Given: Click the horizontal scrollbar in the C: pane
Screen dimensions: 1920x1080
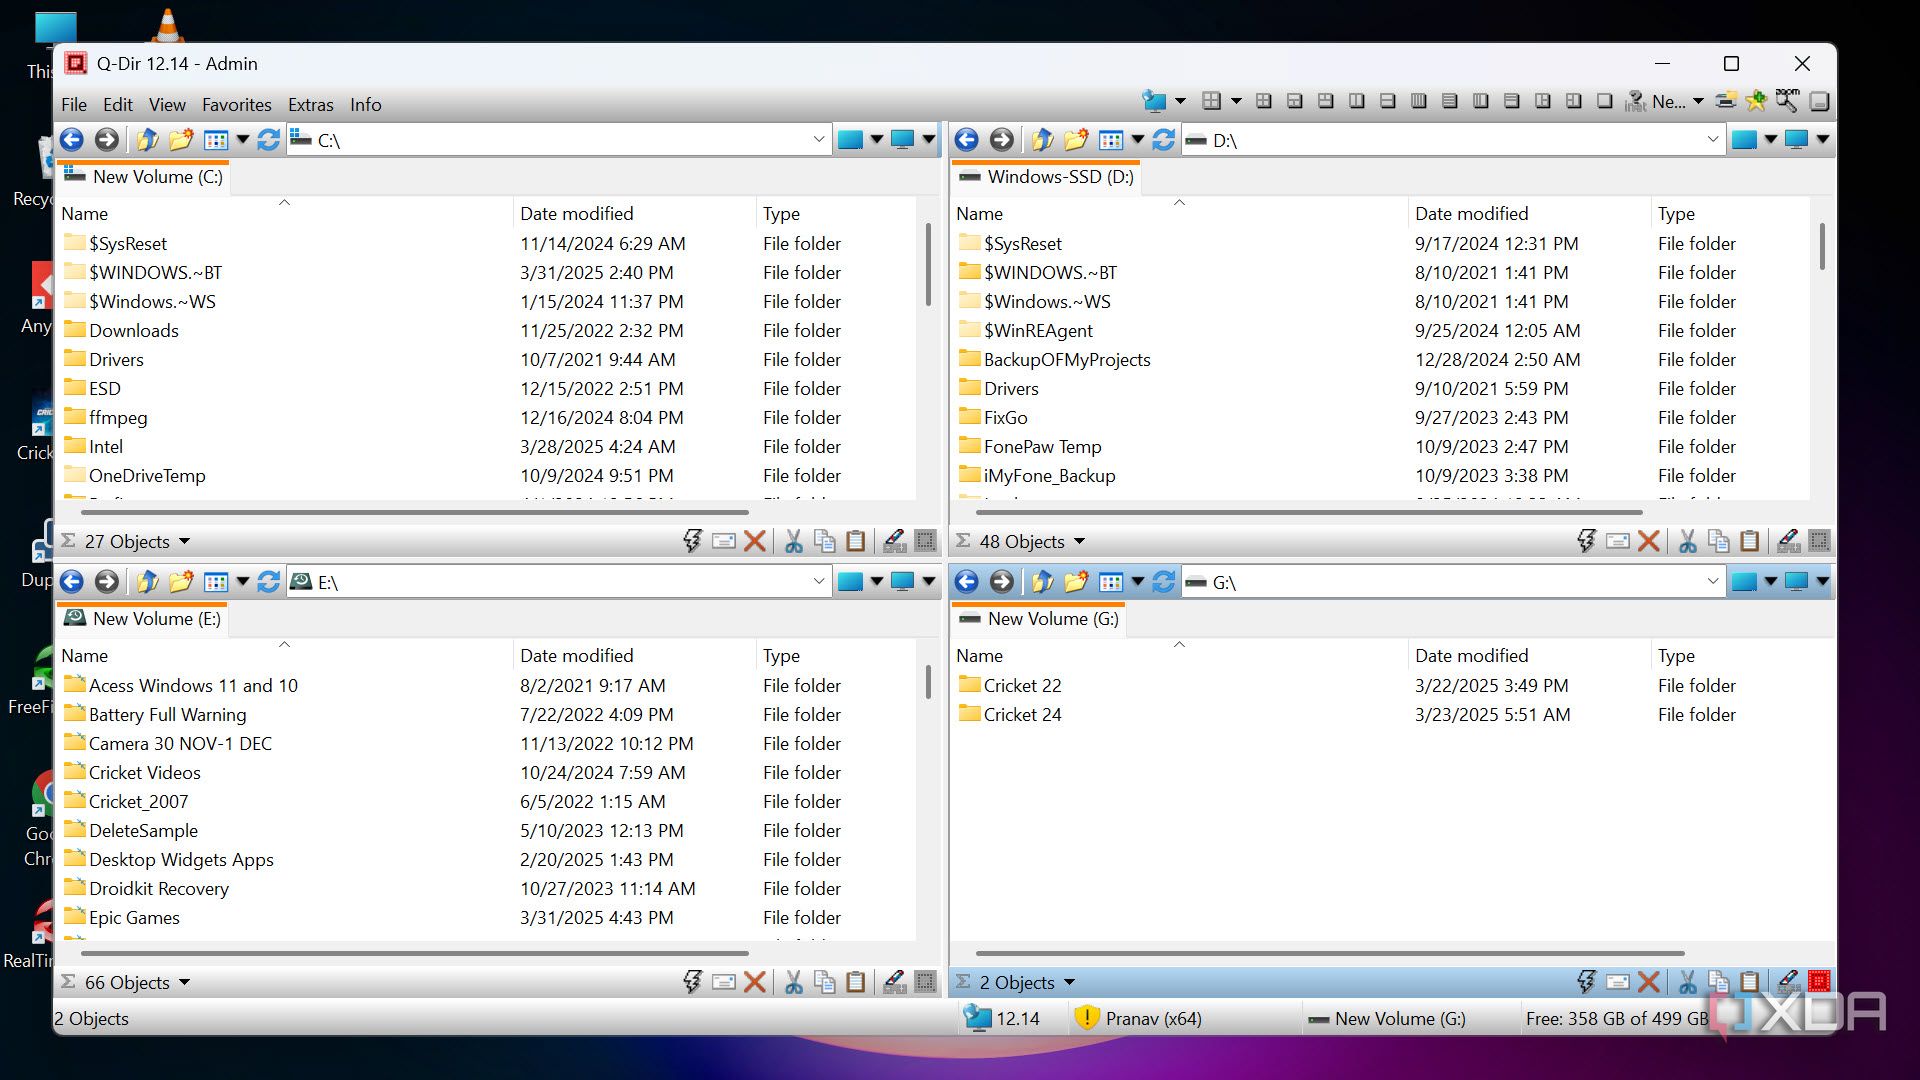Looking at the screenshot, I should pyautogui.click(x=415, y=512).
